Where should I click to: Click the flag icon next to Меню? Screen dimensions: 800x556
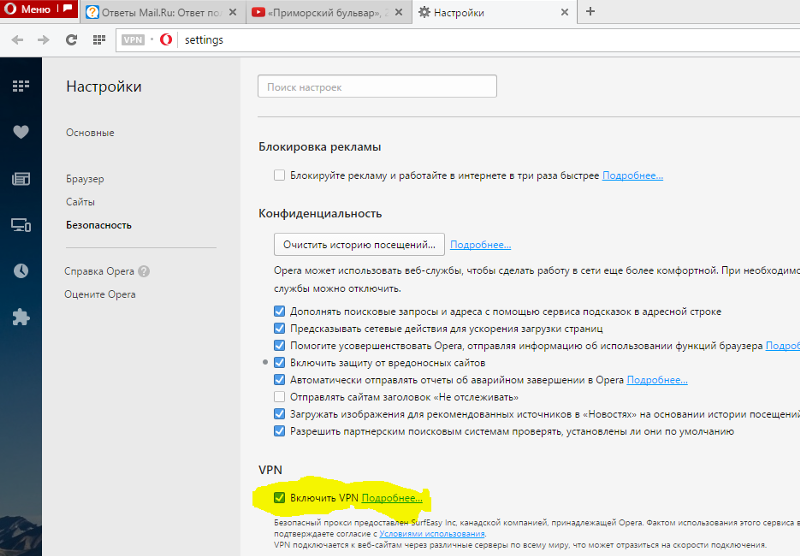[x=67, y=8]
